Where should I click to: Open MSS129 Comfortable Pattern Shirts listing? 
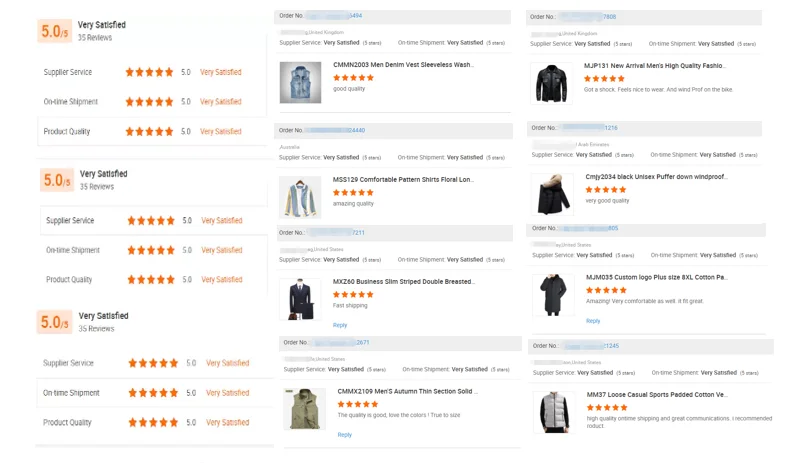click(x=403, y=180)
